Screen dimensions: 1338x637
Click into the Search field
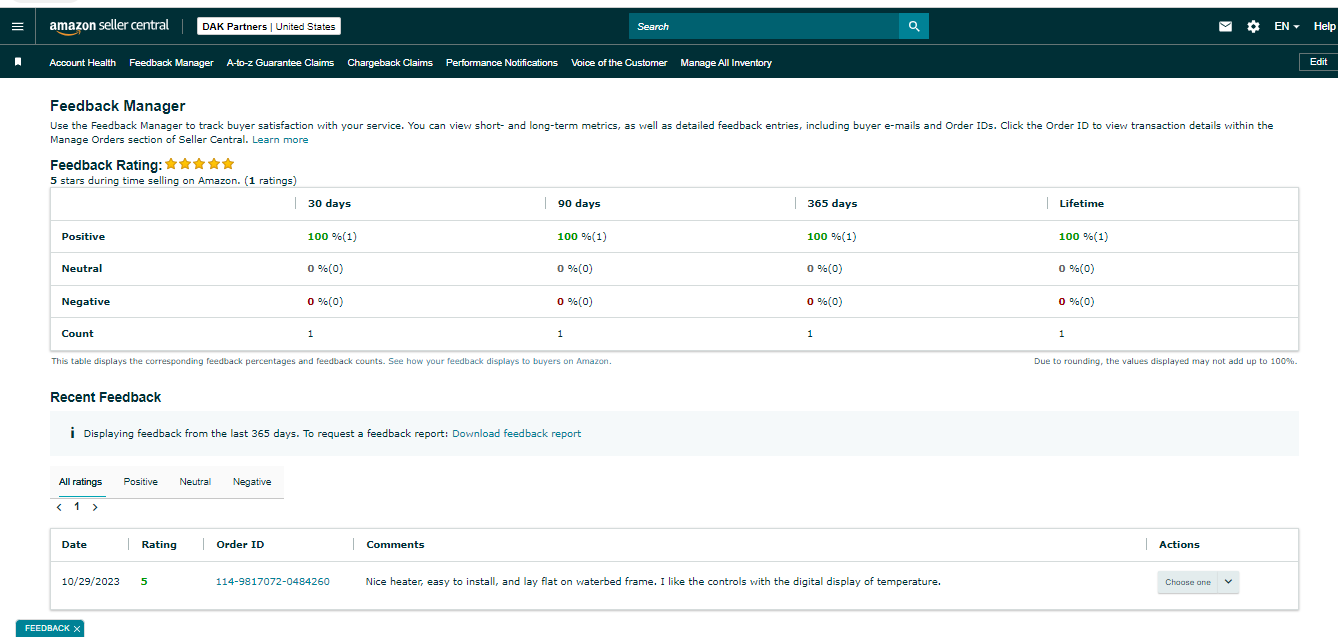click(764, 26)
